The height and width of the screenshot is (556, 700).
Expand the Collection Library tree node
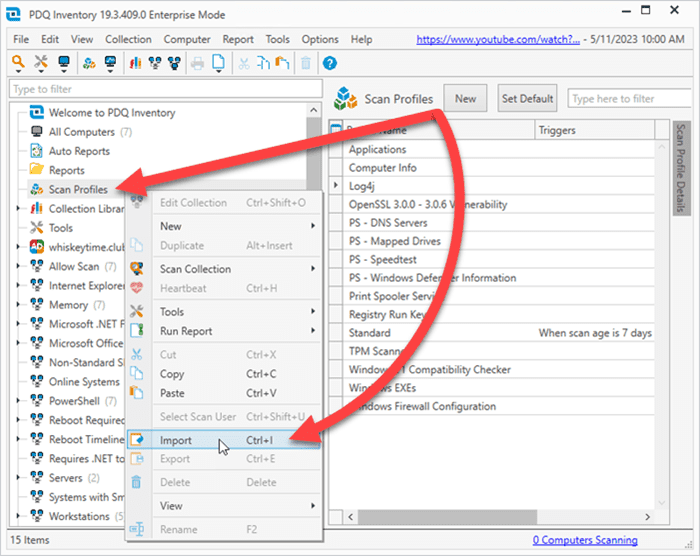(x=18, y=209)
